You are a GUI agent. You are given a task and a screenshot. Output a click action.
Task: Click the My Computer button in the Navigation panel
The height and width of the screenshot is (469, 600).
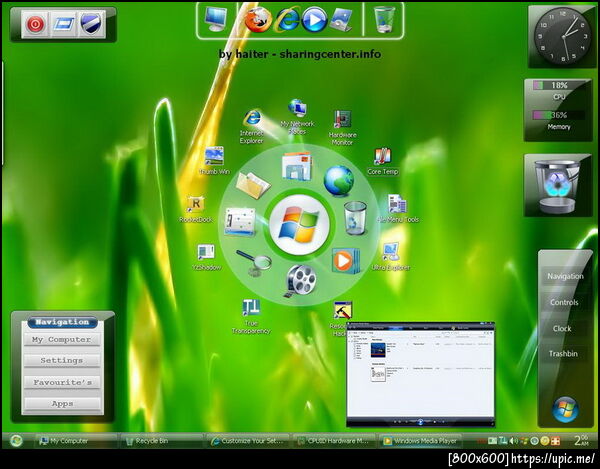click(x=62, y=340)
